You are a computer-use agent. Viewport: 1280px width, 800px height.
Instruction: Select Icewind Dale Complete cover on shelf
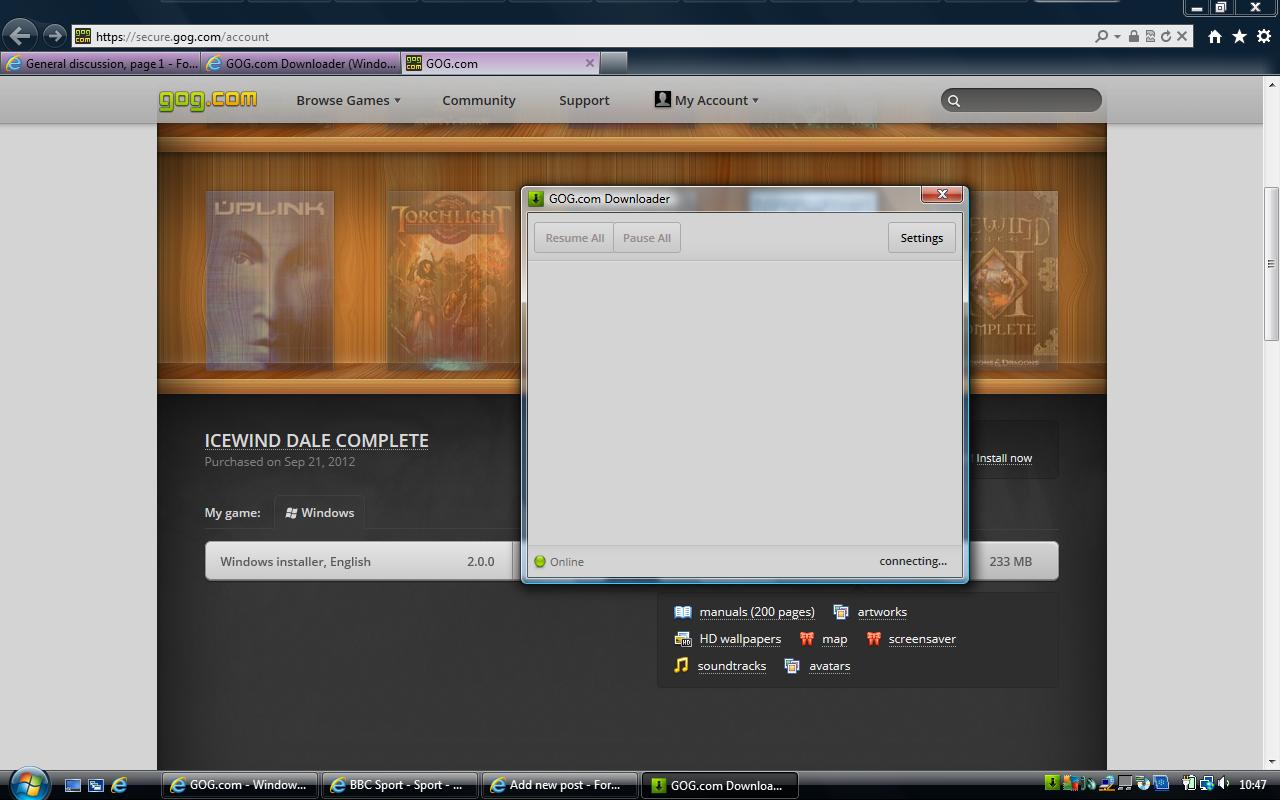(1012, 281)
